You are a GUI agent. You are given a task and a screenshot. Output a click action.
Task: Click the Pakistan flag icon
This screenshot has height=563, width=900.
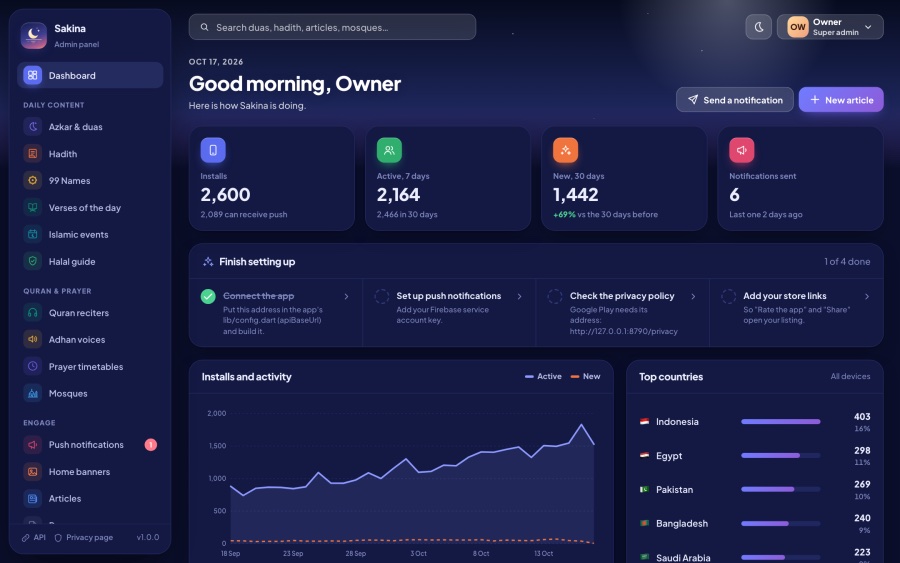pos(644,490)
